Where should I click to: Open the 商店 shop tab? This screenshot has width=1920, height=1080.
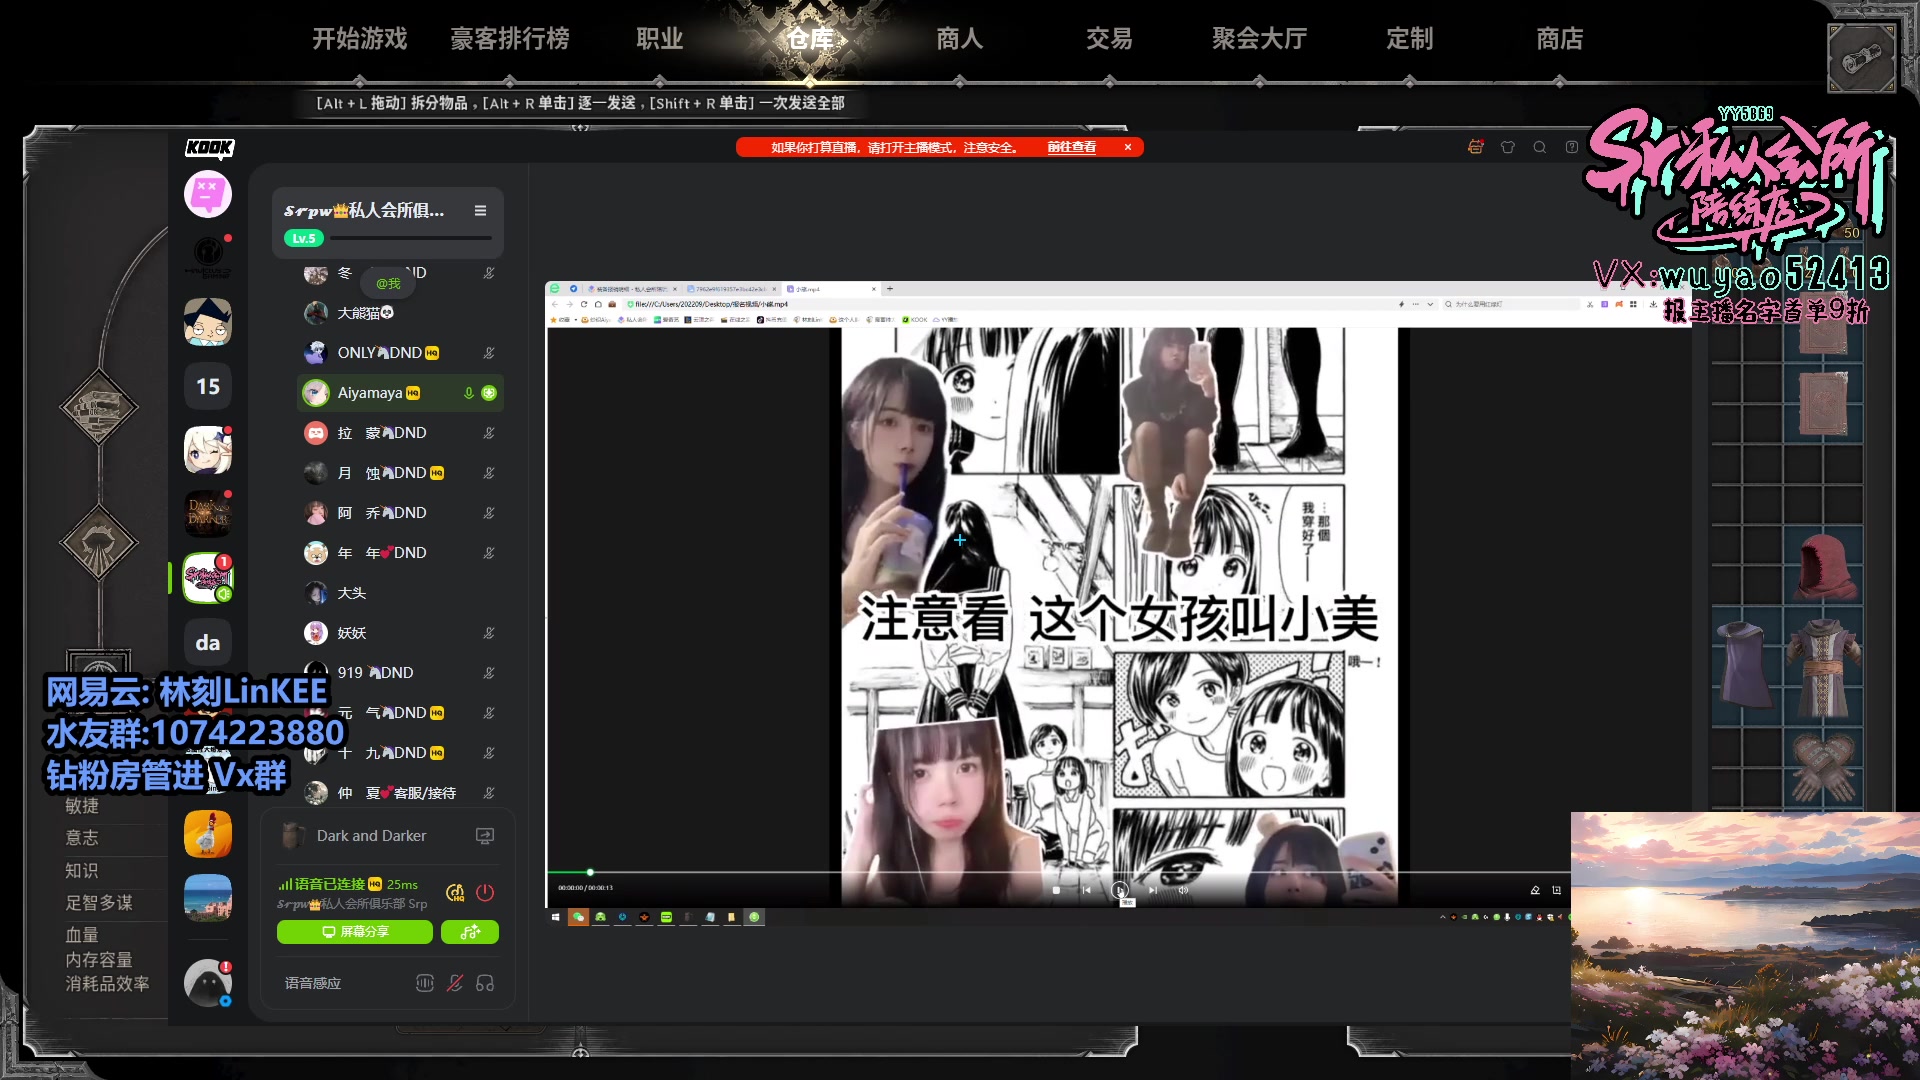[1560, 39]
